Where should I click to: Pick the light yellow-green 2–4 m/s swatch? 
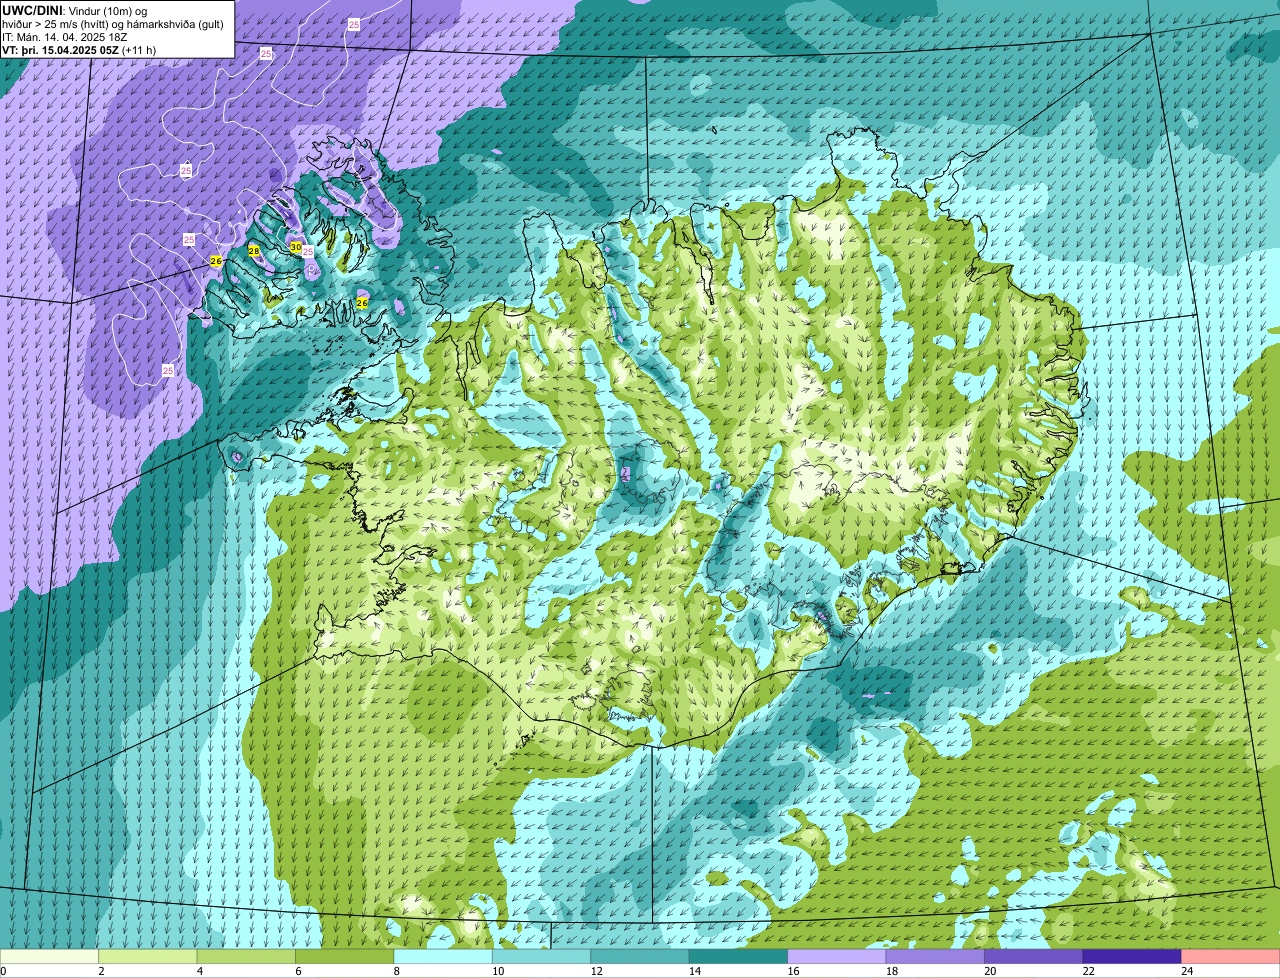point(150,956)
